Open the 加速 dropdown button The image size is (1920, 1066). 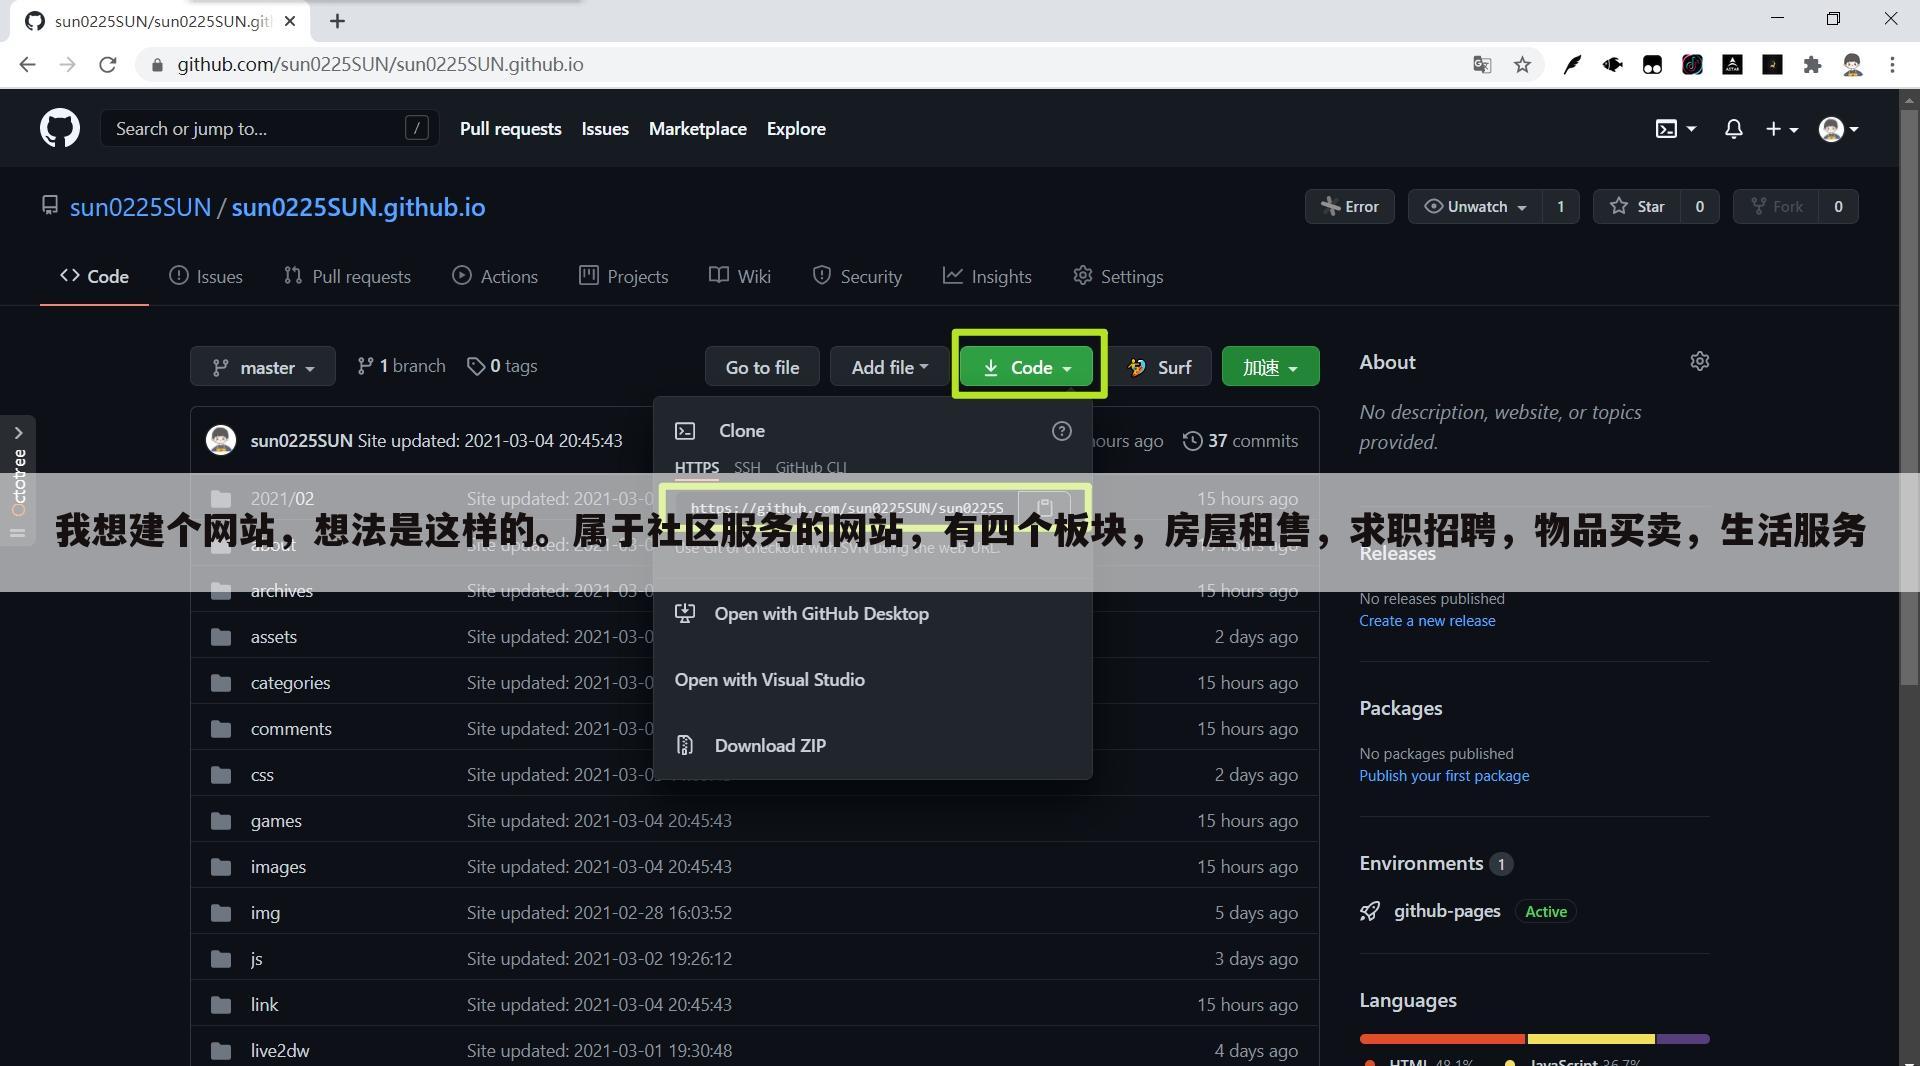(x=1270, y=367)
